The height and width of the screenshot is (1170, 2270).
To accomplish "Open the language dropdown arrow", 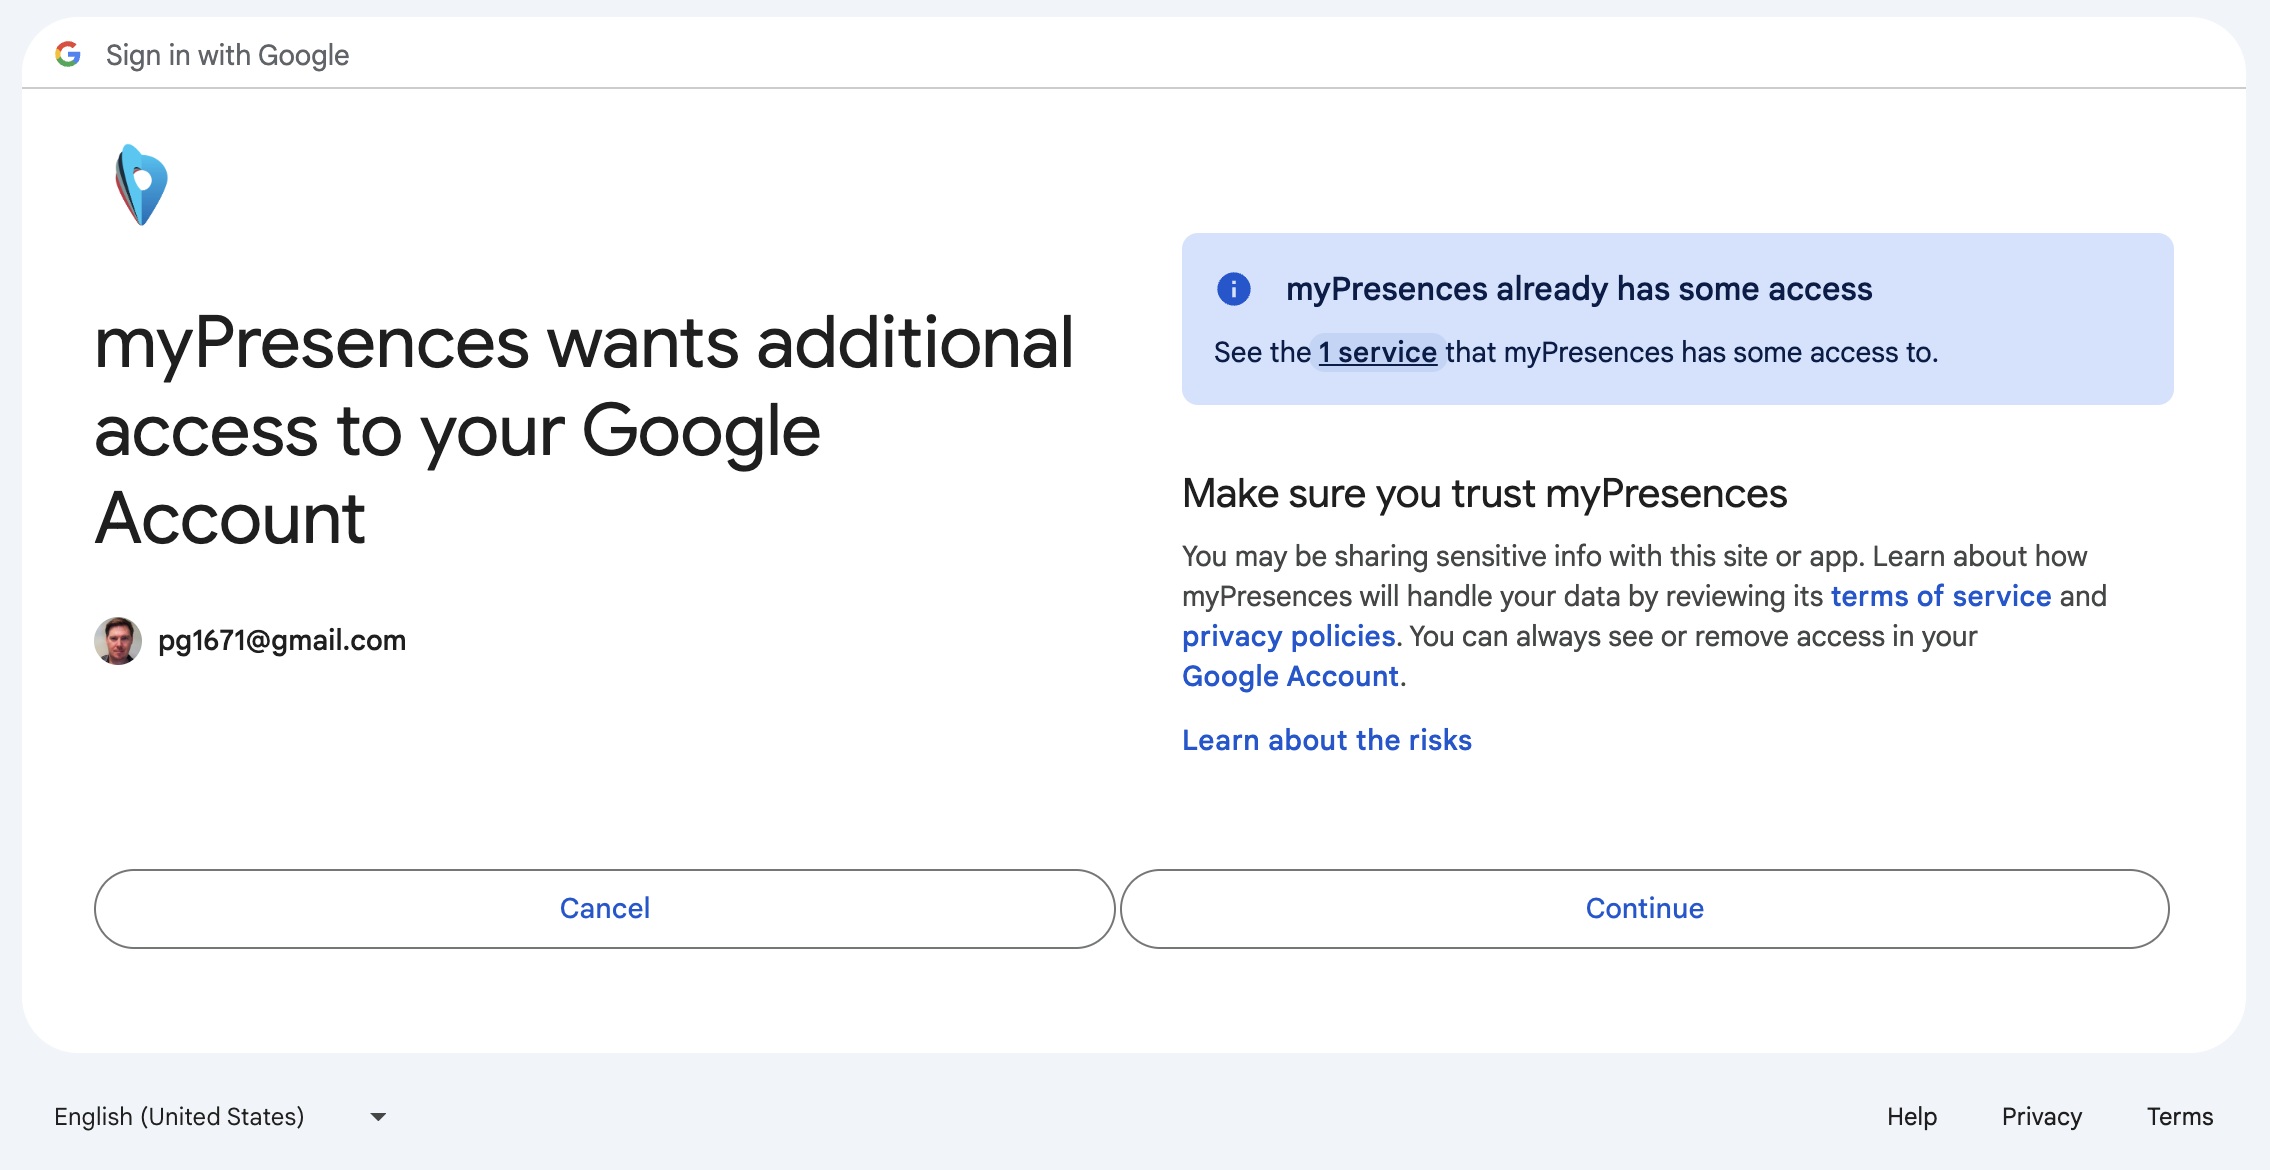I will pyautogui.click(x=378, y=1117).
